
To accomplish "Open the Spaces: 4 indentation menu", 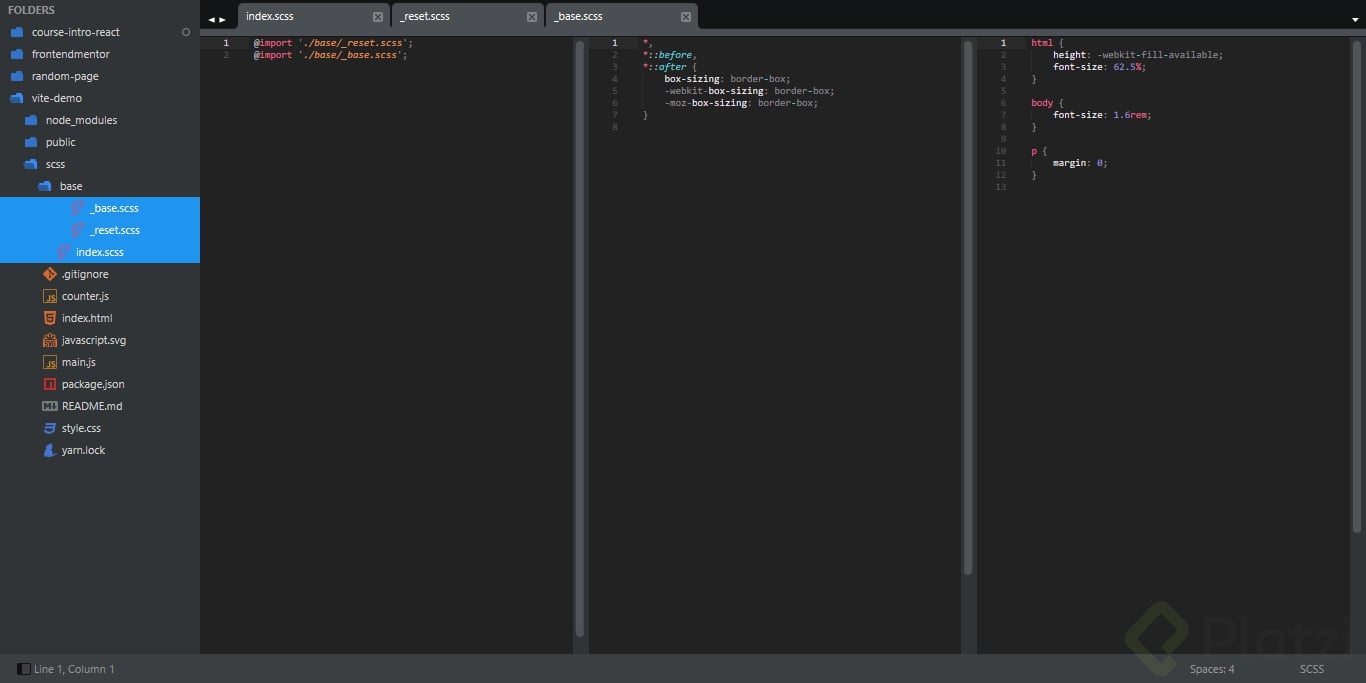I will pyautogui.click(x=1211, y=669).
